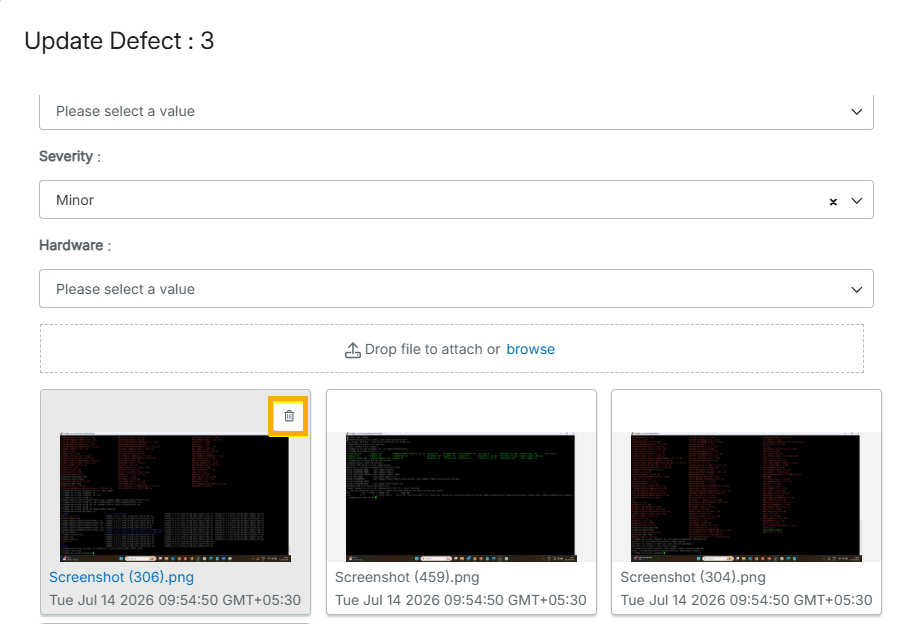Open the topmost Please select a value dropdown
The width and height of the screenshot is (912, 624).
(456, 112)
